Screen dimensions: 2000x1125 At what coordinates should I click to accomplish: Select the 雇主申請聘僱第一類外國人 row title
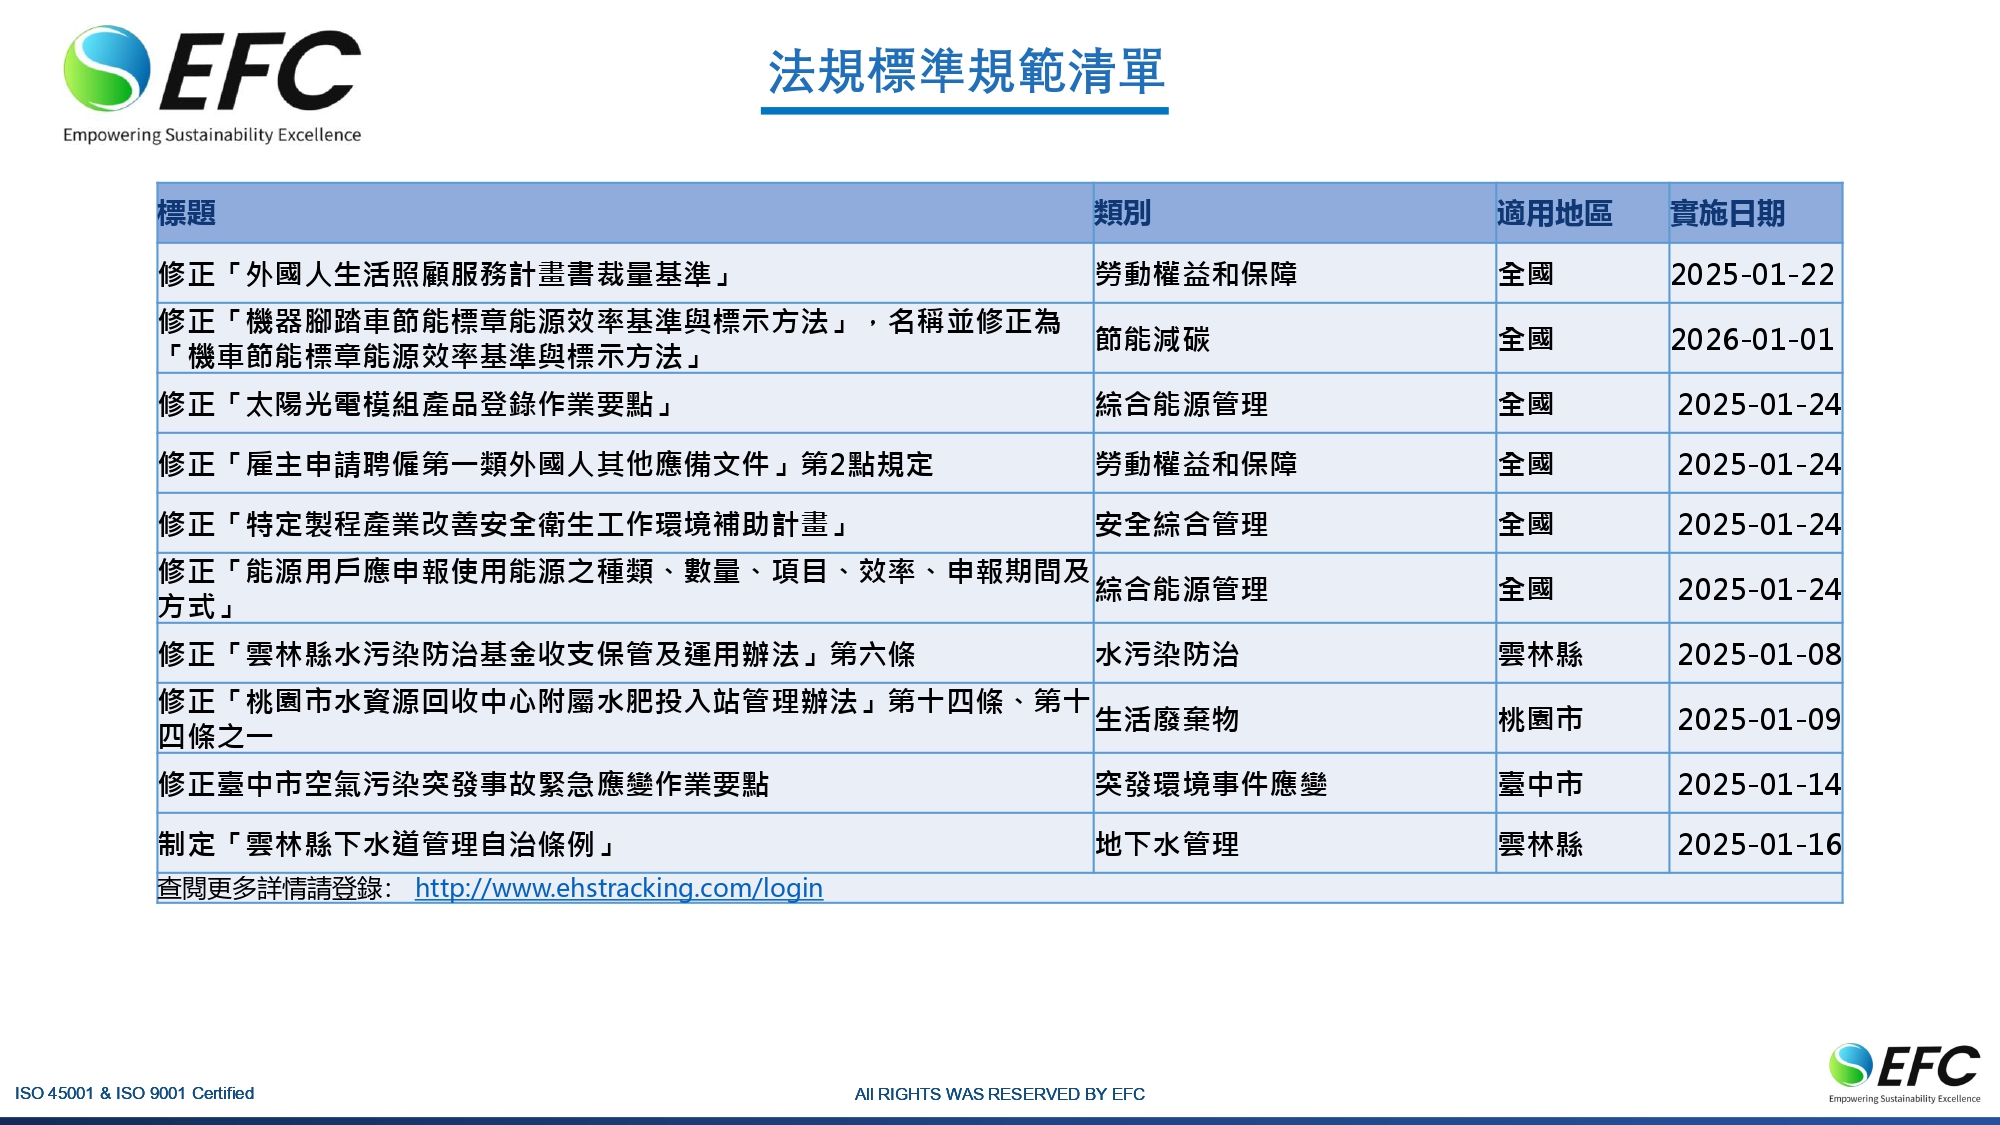(546, 464)
